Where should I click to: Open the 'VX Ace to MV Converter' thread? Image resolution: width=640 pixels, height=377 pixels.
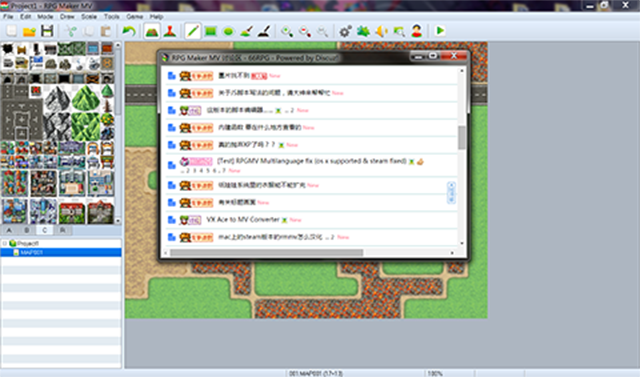pos(243,220)
